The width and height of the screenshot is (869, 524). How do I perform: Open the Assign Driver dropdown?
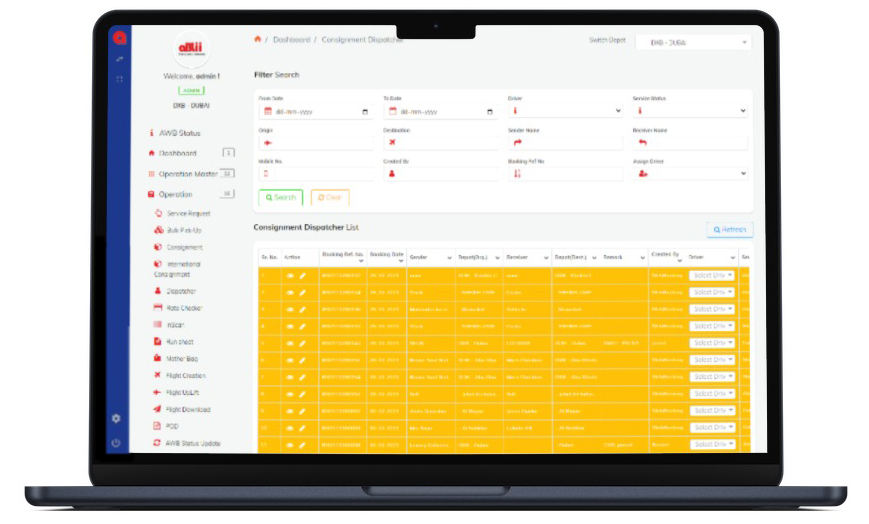pyautogui.click(x=689, y=173)
